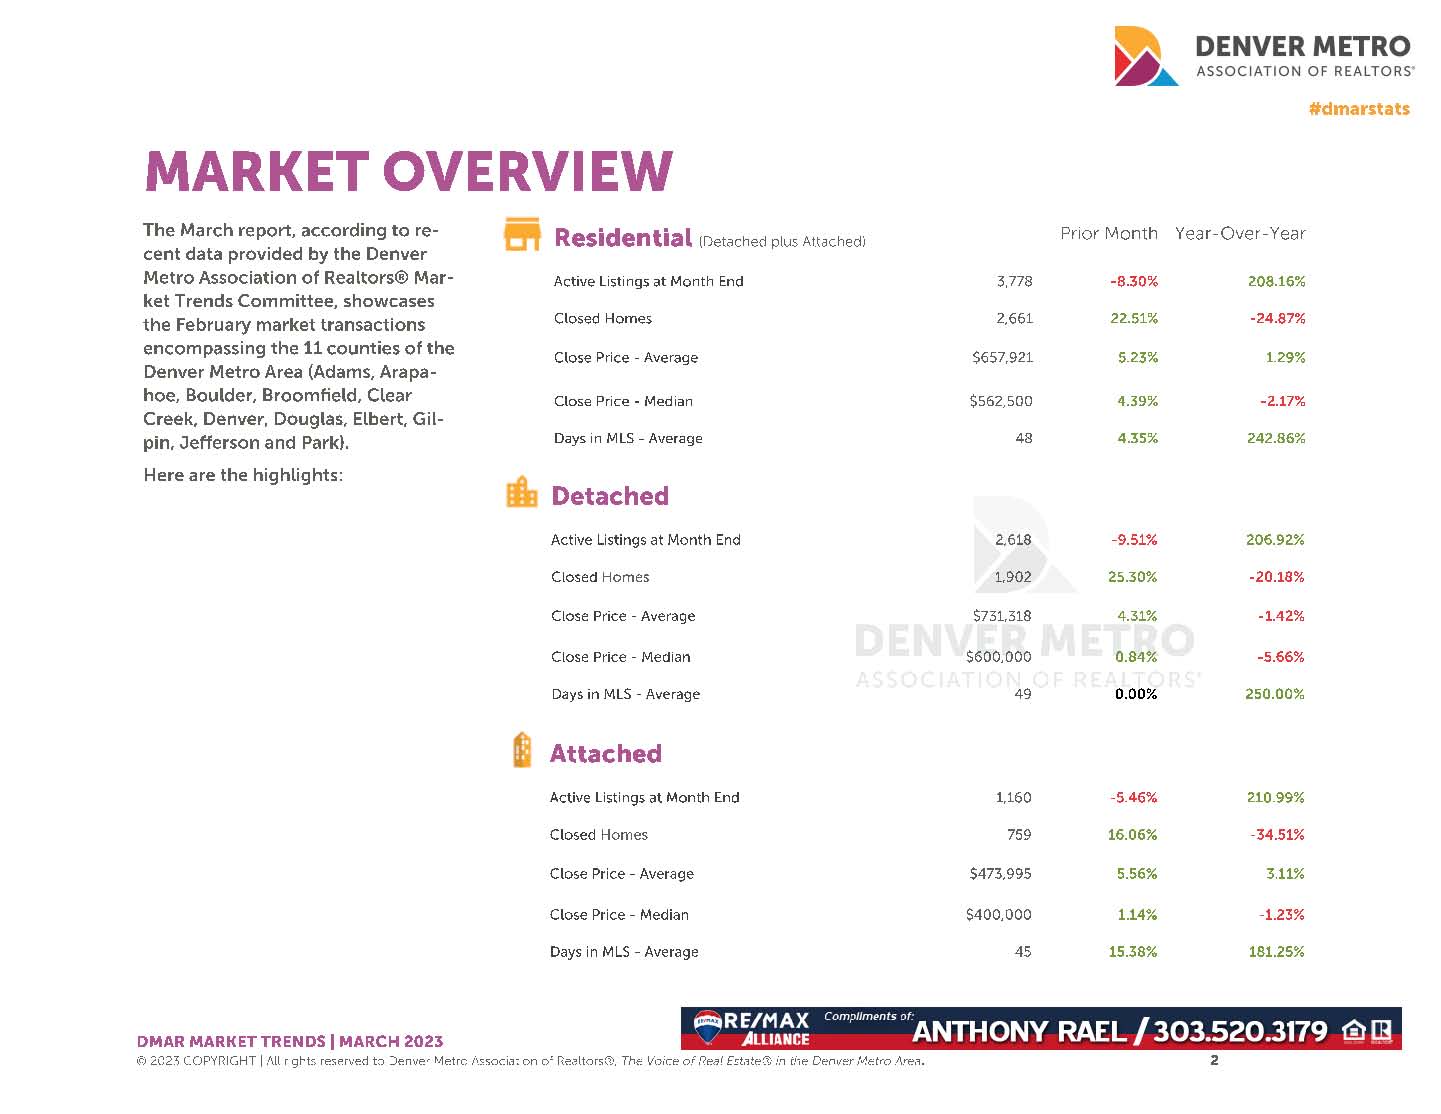Click the Prior Month column header
1441x1114 pixels.
(x=1108, y=234)
